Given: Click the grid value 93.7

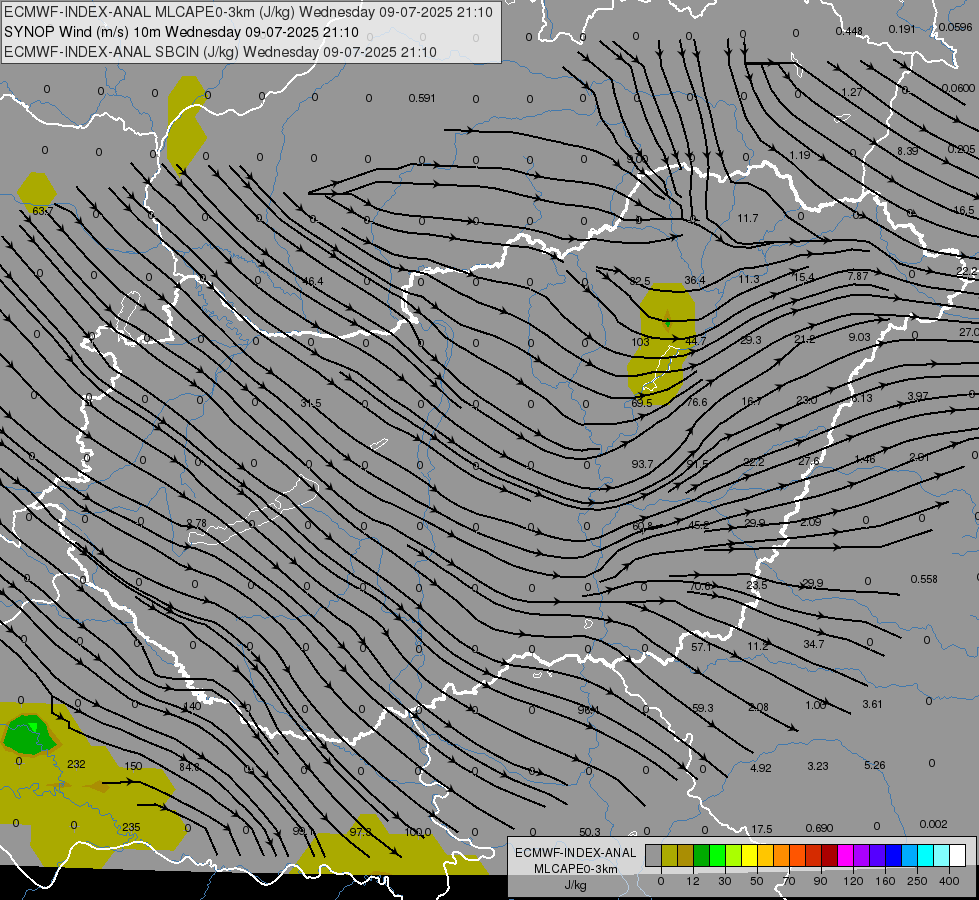Looking at the screenshot, I should pyautogui.click(x=642, y=463).
